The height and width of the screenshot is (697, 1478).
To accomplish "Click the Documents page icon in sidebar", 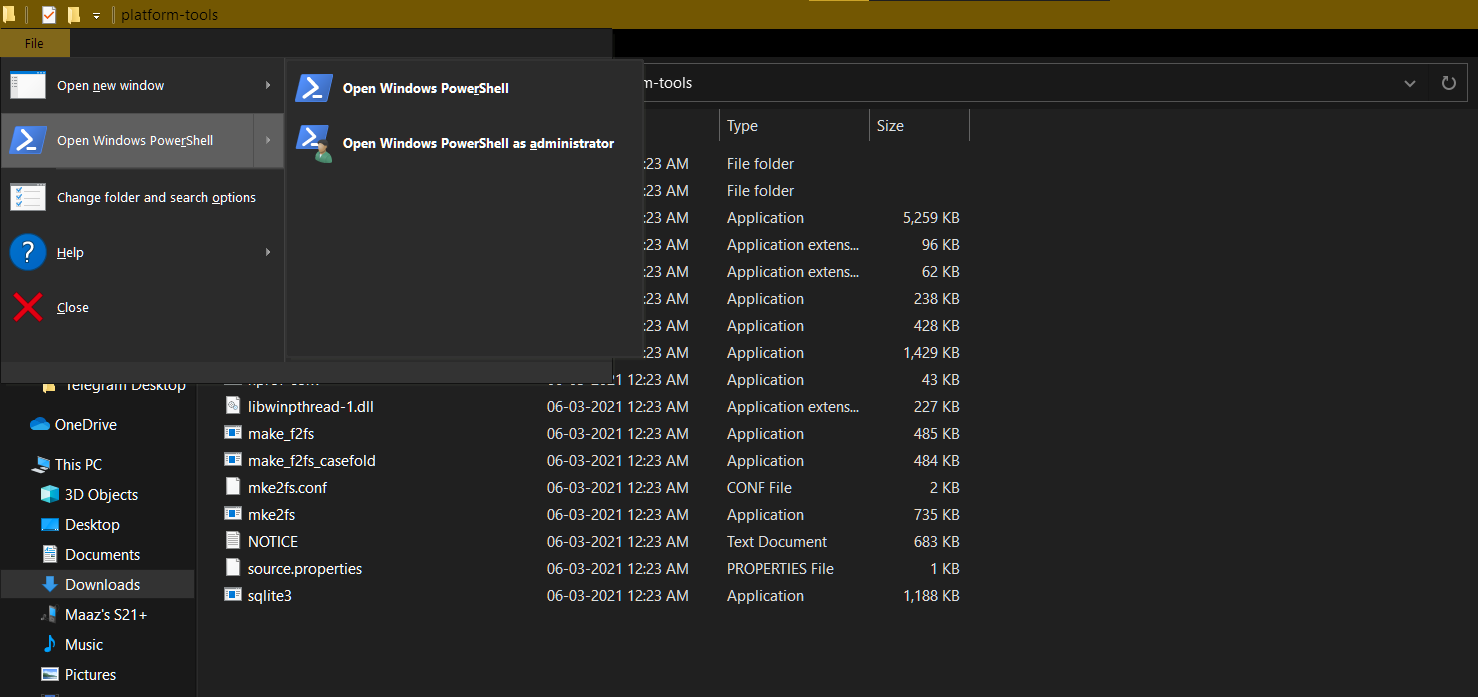I will tap(49, 554).
